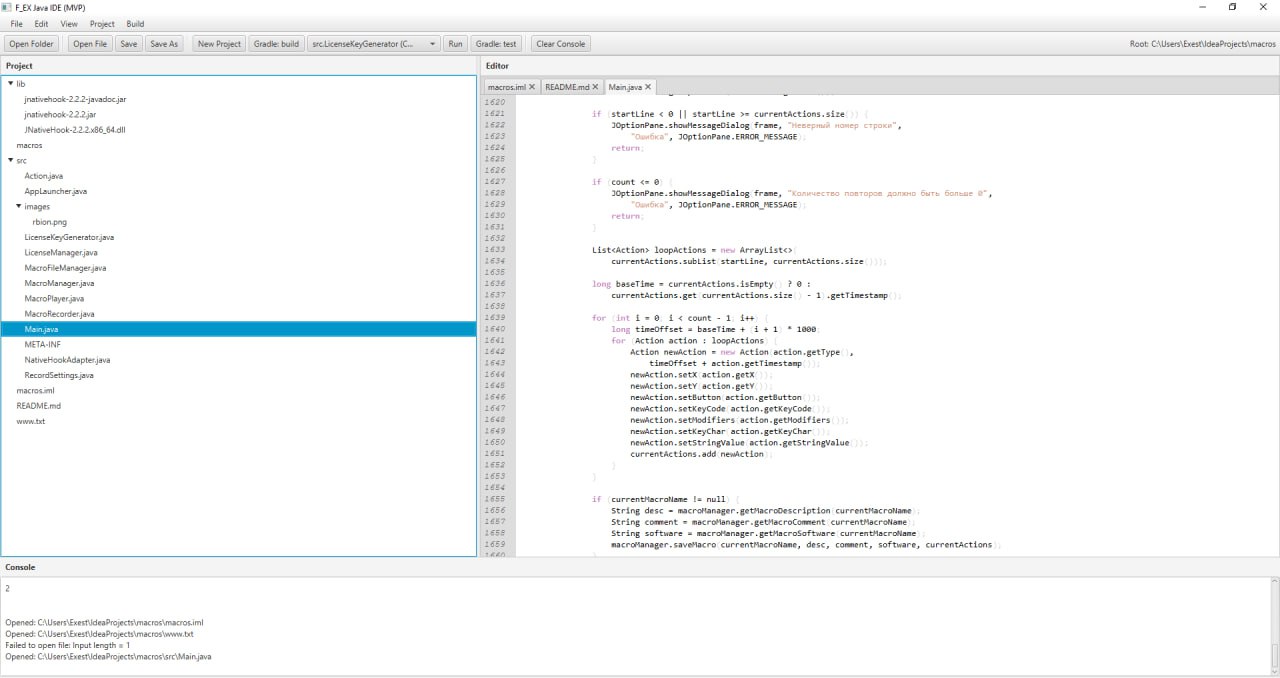
Task: Open the Build menu
Action: (135, 23)
